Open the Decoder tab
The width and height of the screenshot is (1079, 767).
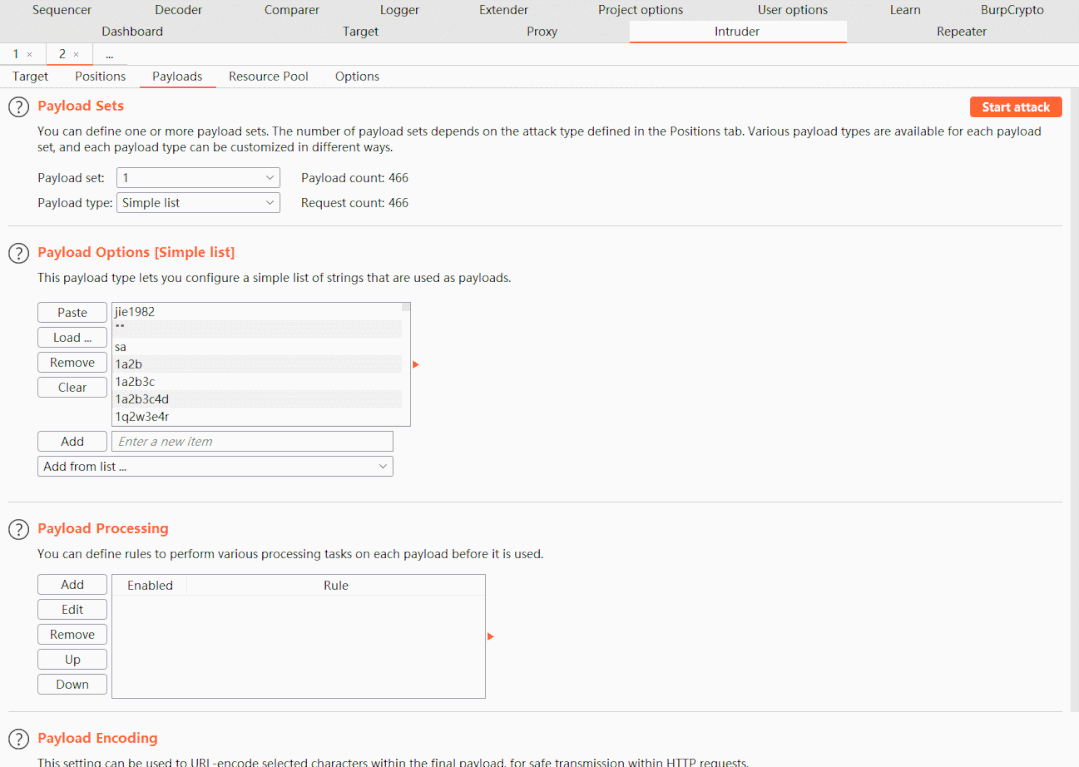[178, 10]
